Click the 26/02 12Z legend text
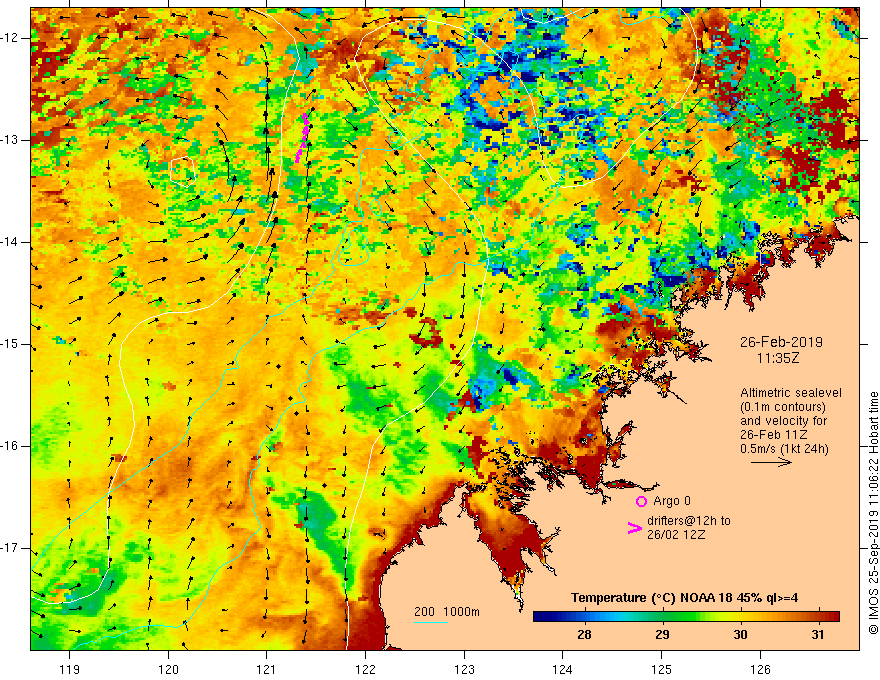 (x=676, y=535)
